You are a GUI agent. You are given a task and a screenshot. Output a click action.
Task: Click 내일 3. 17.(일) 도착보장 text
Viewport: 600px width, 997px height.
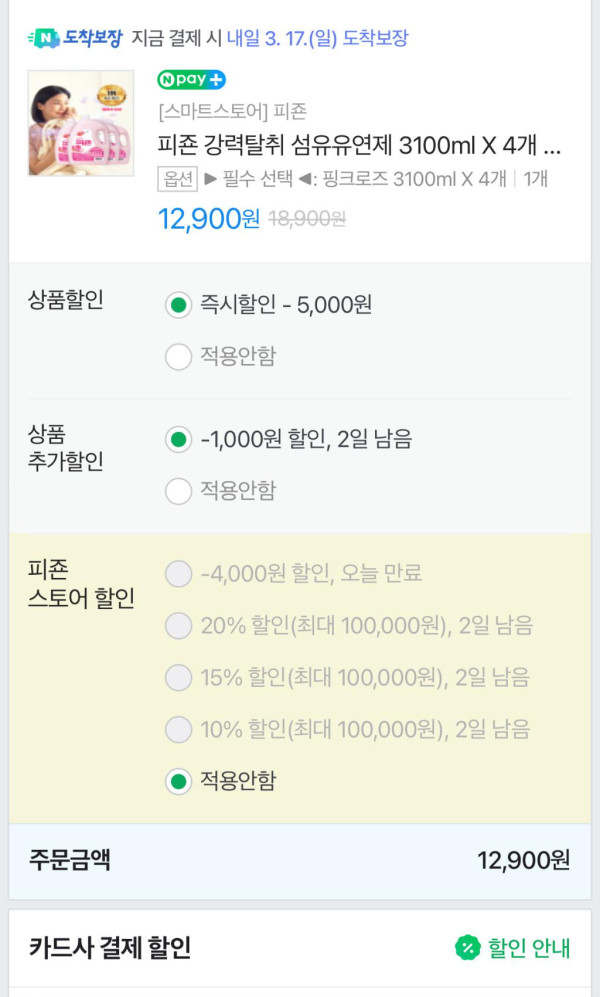coord(317,39)
